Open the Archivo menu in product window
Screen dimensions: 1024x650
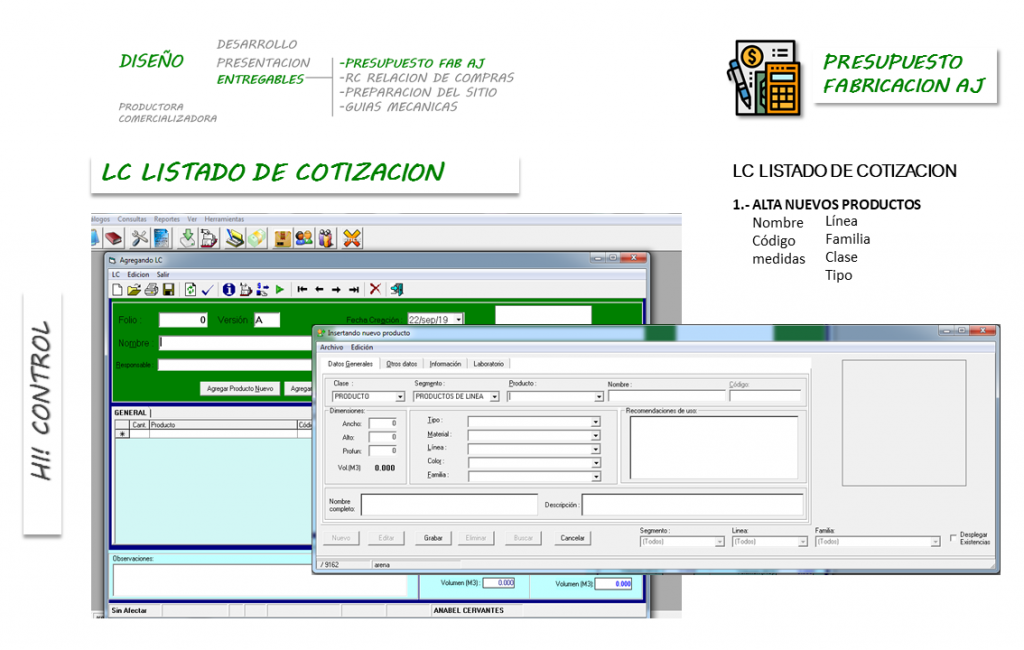[331, 347]
